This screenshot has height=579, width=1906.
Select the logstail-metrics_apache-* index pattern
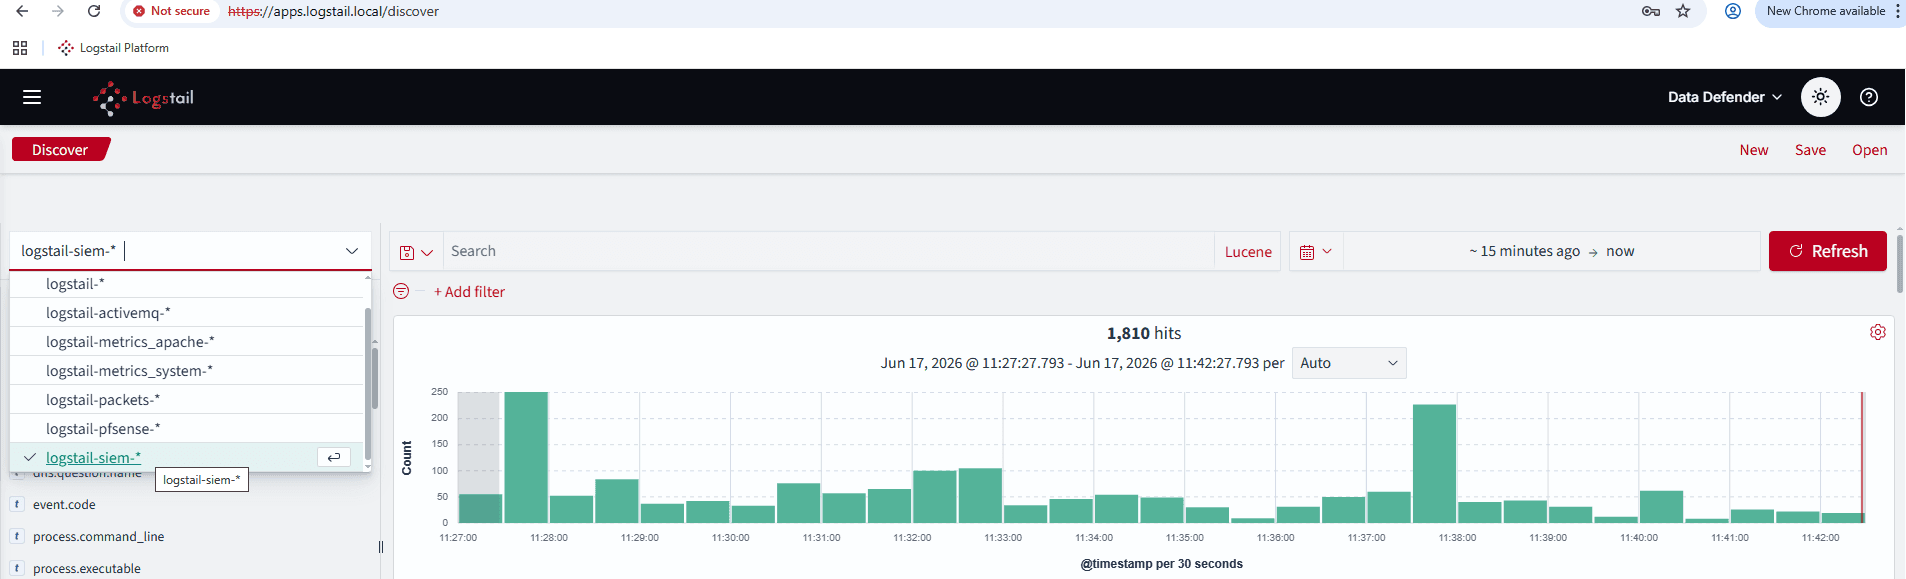(187, 342)
